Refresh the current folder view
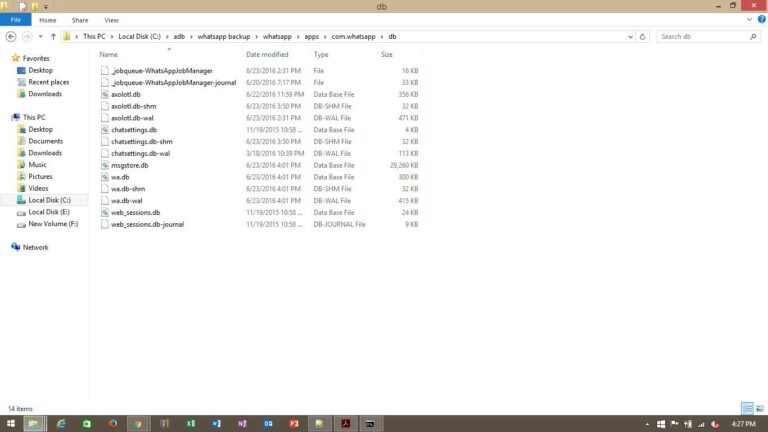Viewport: 768px width, 432px height. pyautogui.click(x=645, y=37)
